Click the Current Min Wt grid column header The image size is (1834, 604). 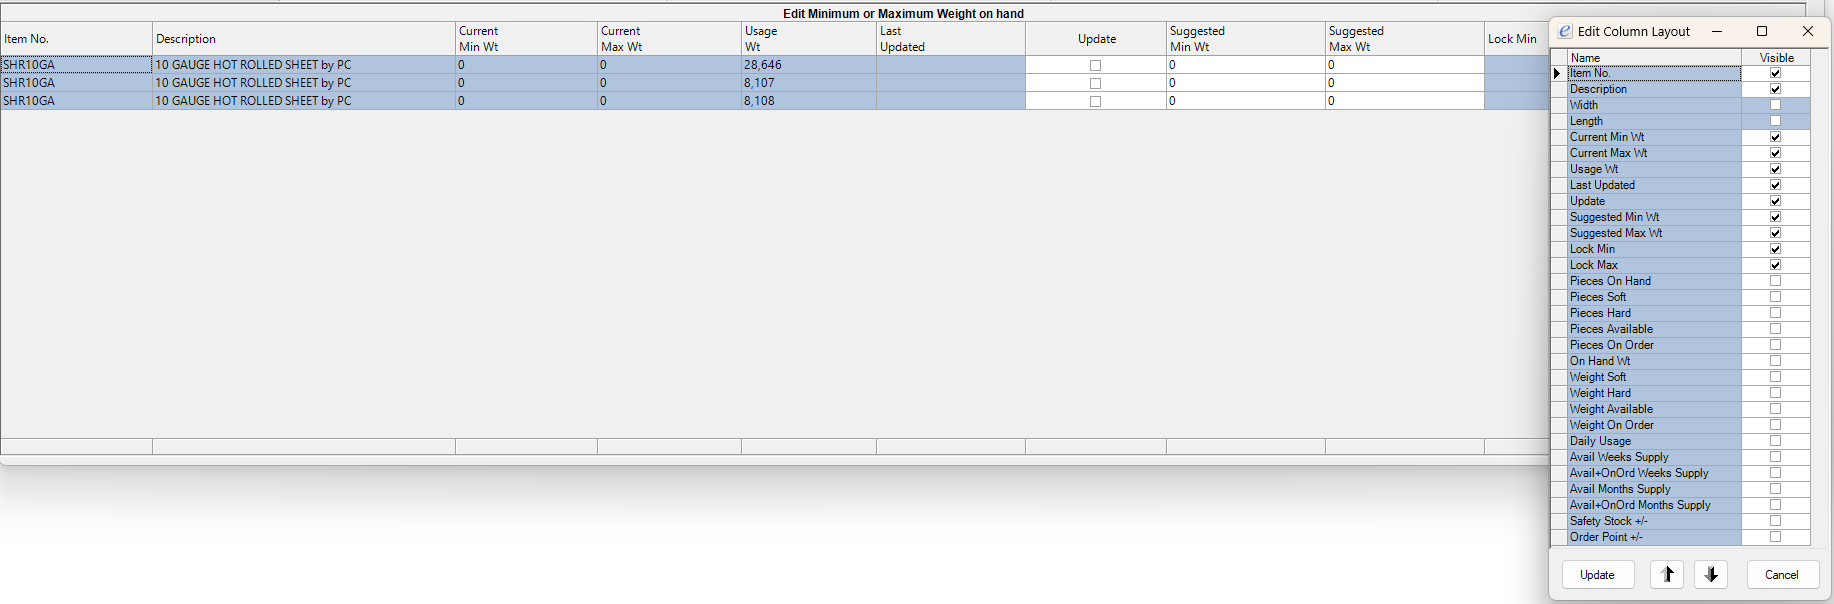coord(527,39)
